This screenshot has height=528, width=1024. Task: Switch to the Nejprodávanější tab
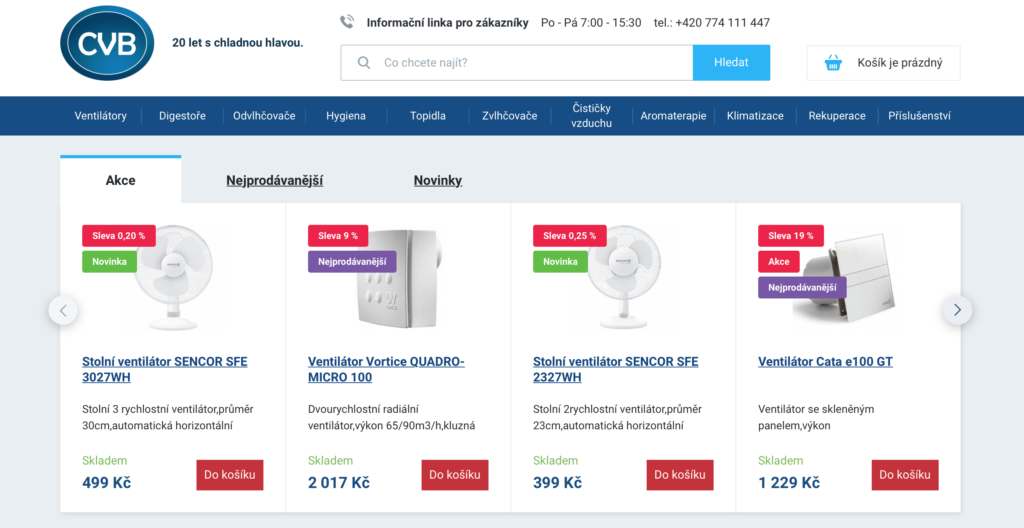[275, 180]
